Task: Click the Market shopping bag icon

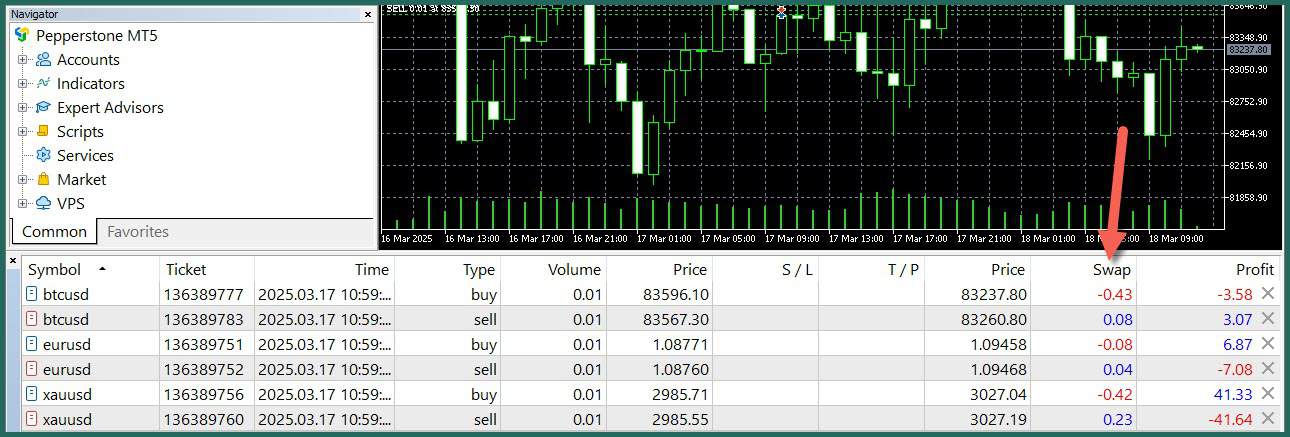Action: pyautogui.click(x=43, y=180)
